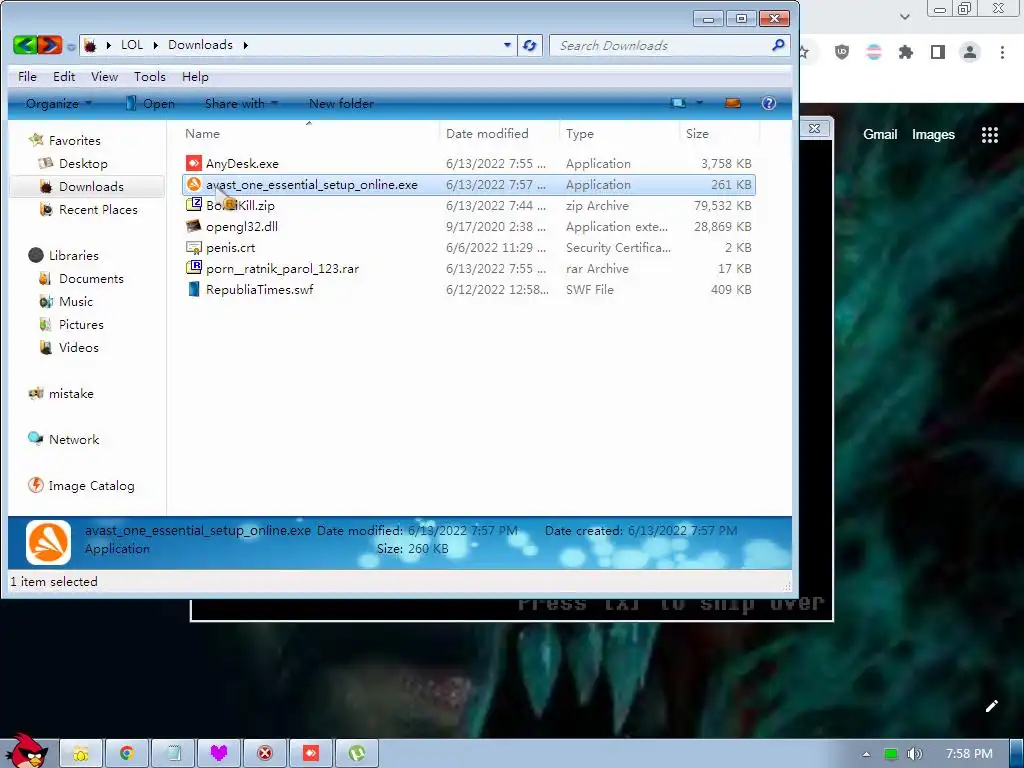Open the recent pages dropdown arrow
The image size is (1024, 768).
pos(70,46)
